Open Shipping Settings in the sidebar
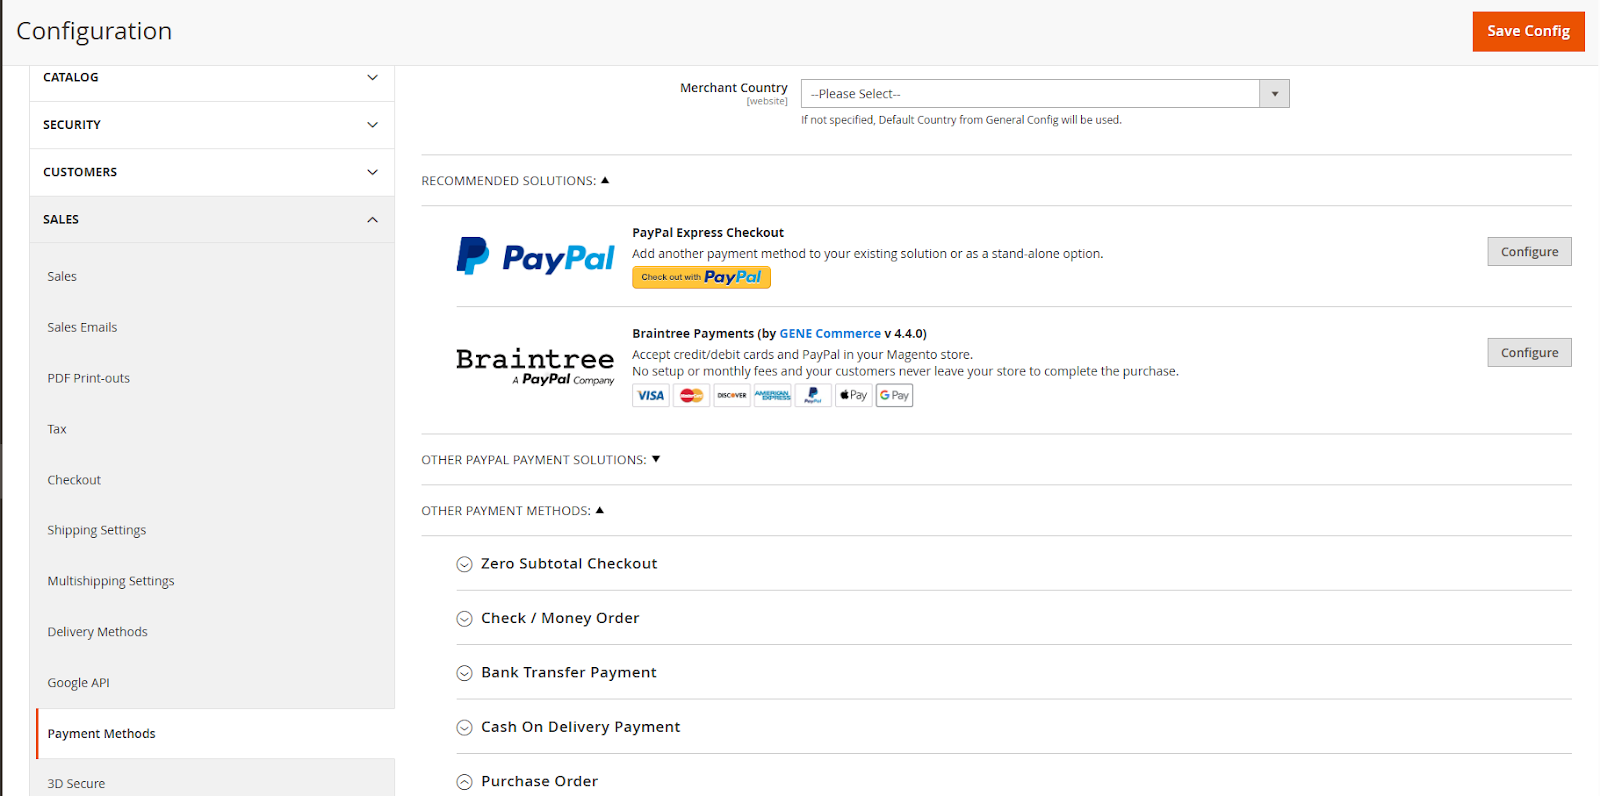The width and height of the screenshot is (1600, 796). pos(97,530)
